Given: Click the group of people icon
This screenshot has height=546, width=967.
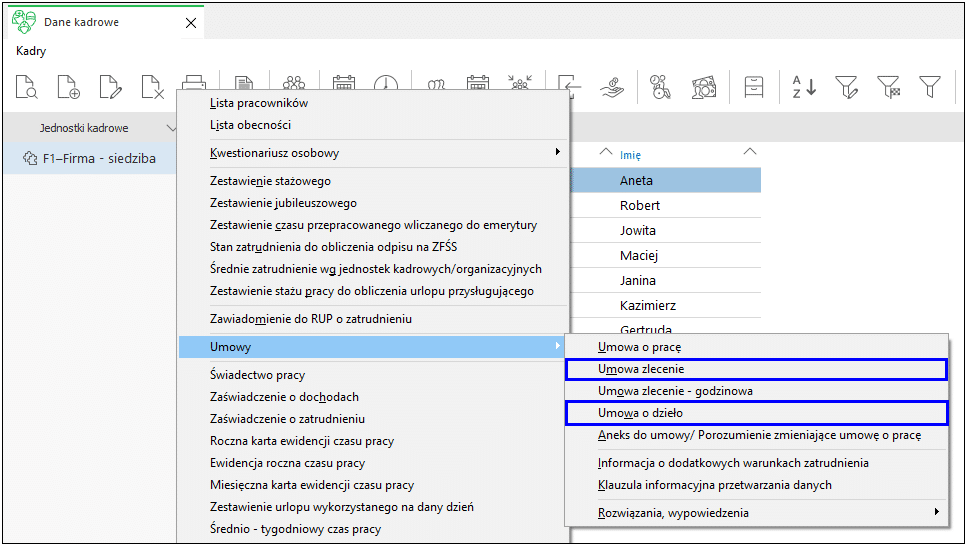Looking at the screenshot, I should tap(294, 83).
